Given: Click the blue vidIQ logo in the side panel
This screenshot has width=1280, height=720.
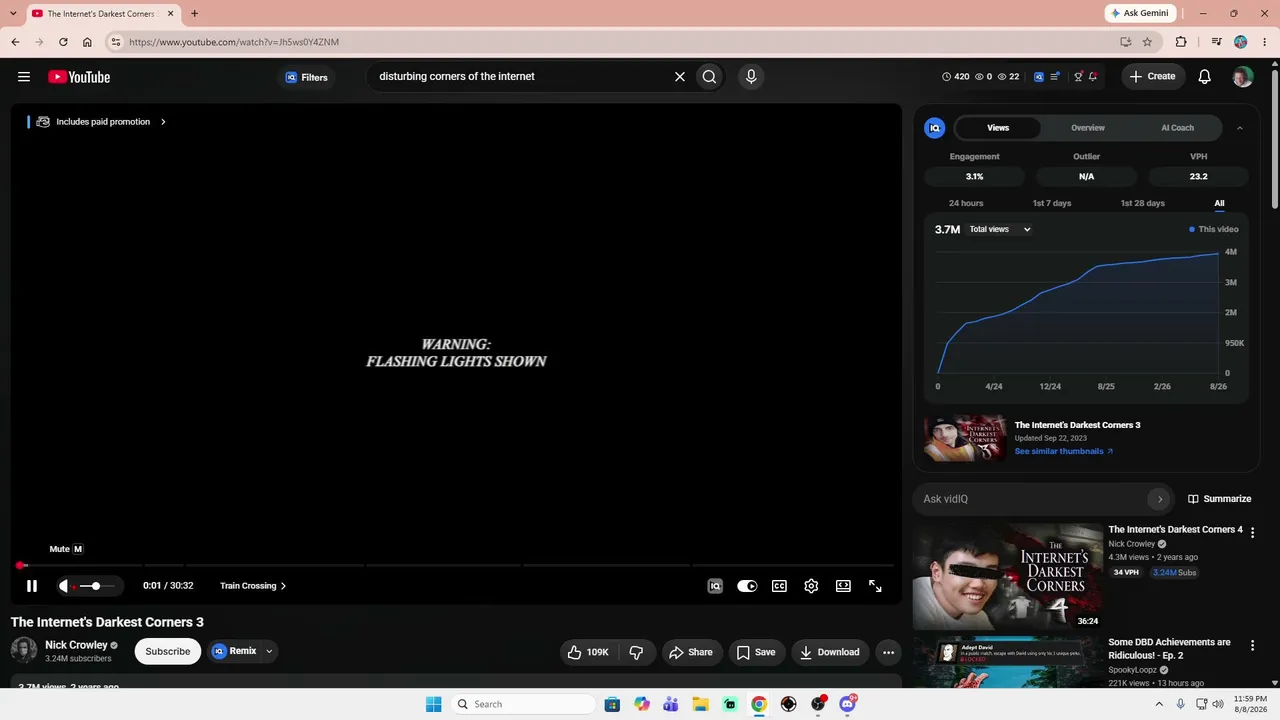Looking at the screenshot, I should pyautogui.click(x=935, y=128).
